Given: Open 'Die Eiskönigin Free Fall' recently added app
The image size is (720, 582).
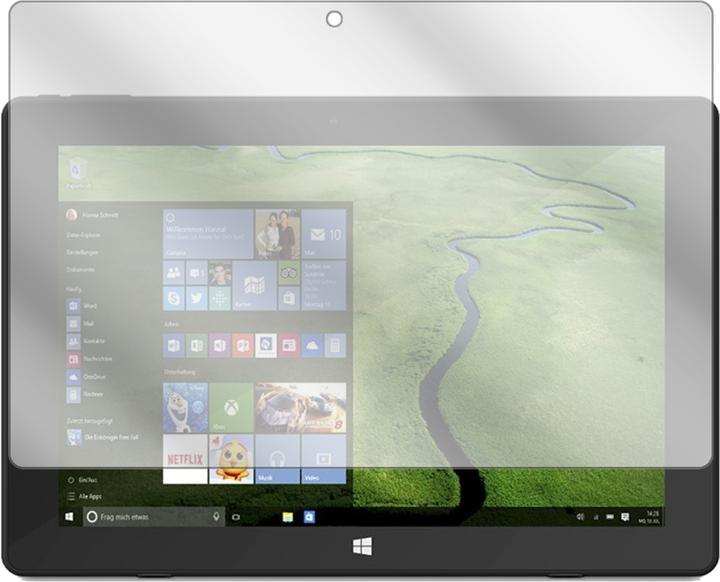Looking at the screenshot, I should 102,437.
